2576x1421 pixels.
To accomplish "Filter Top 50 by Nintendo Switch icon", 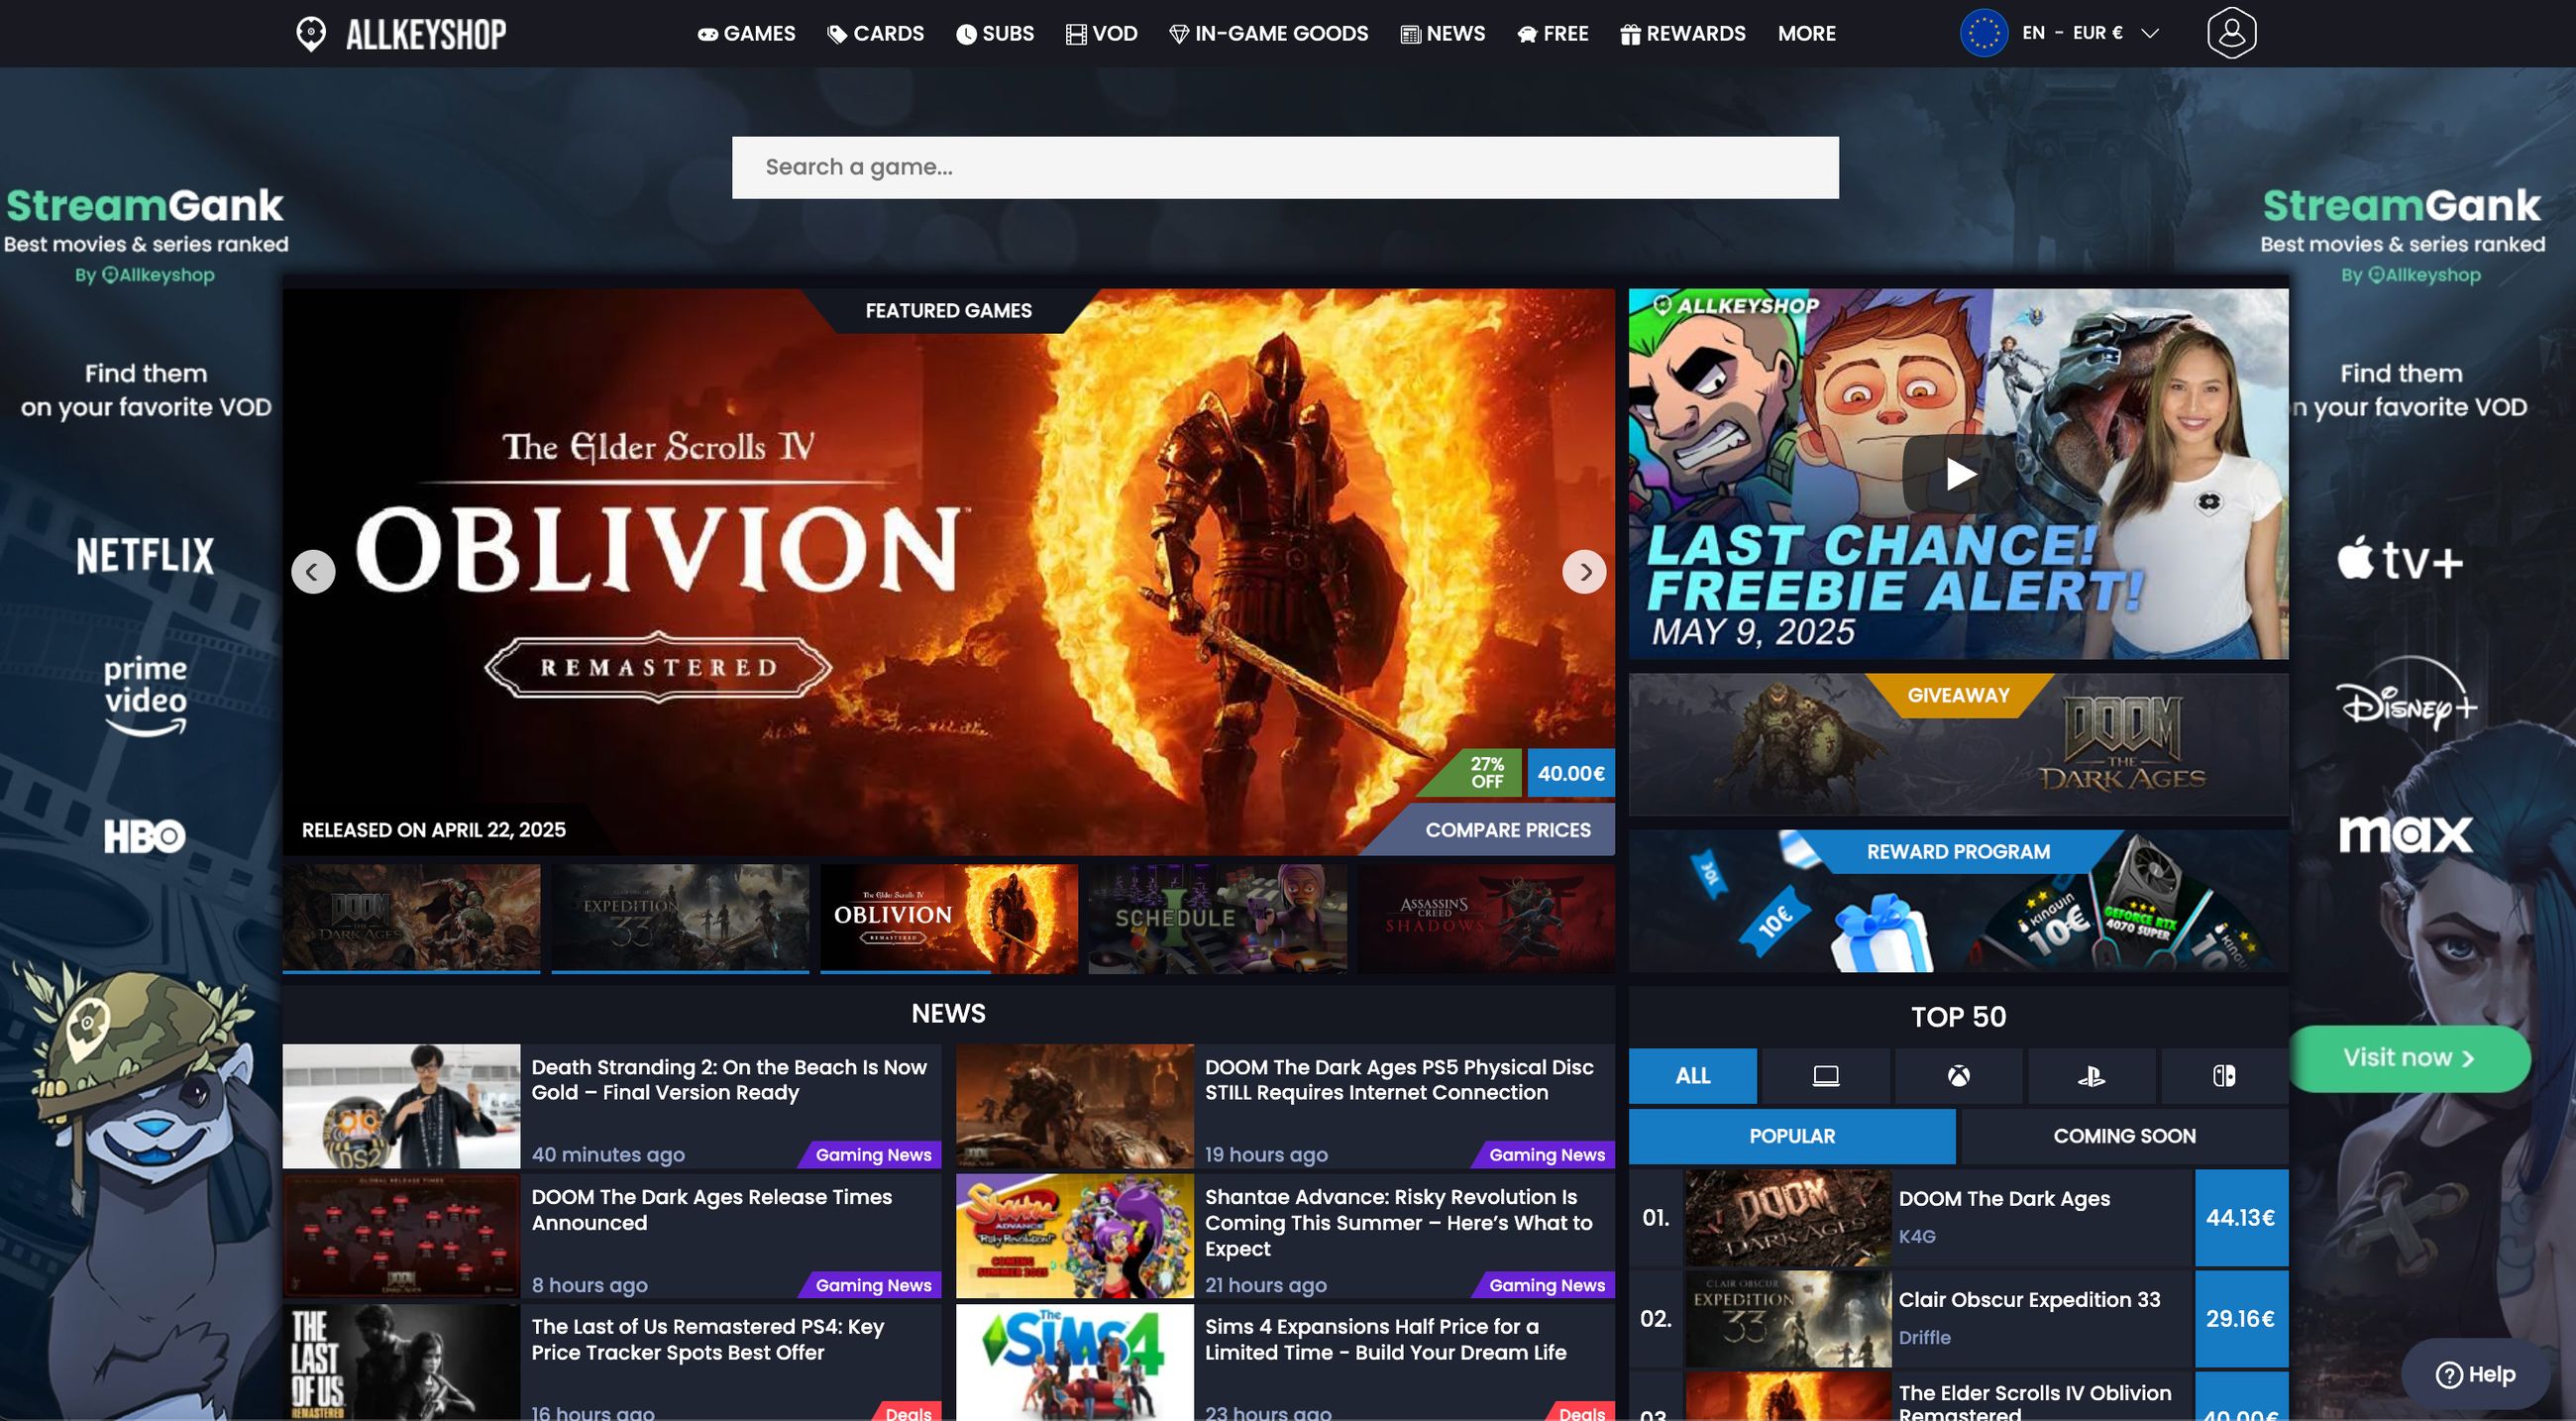I will pos(2224,1076).
